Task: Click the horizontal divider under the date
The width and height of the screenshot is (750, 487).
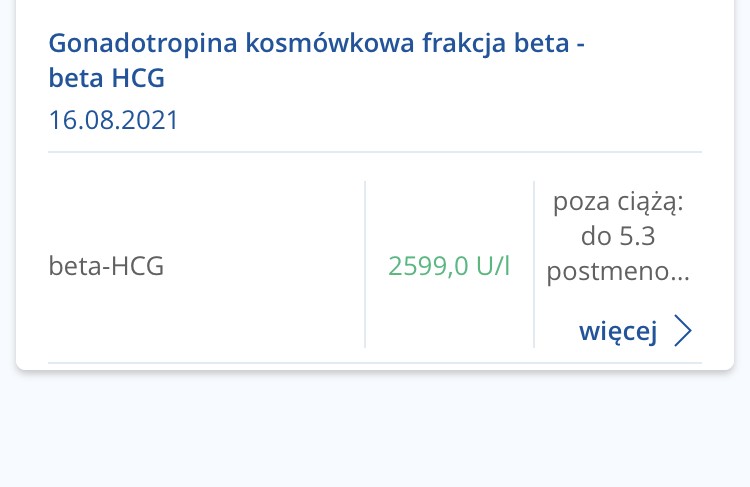Action: (375, 152)
